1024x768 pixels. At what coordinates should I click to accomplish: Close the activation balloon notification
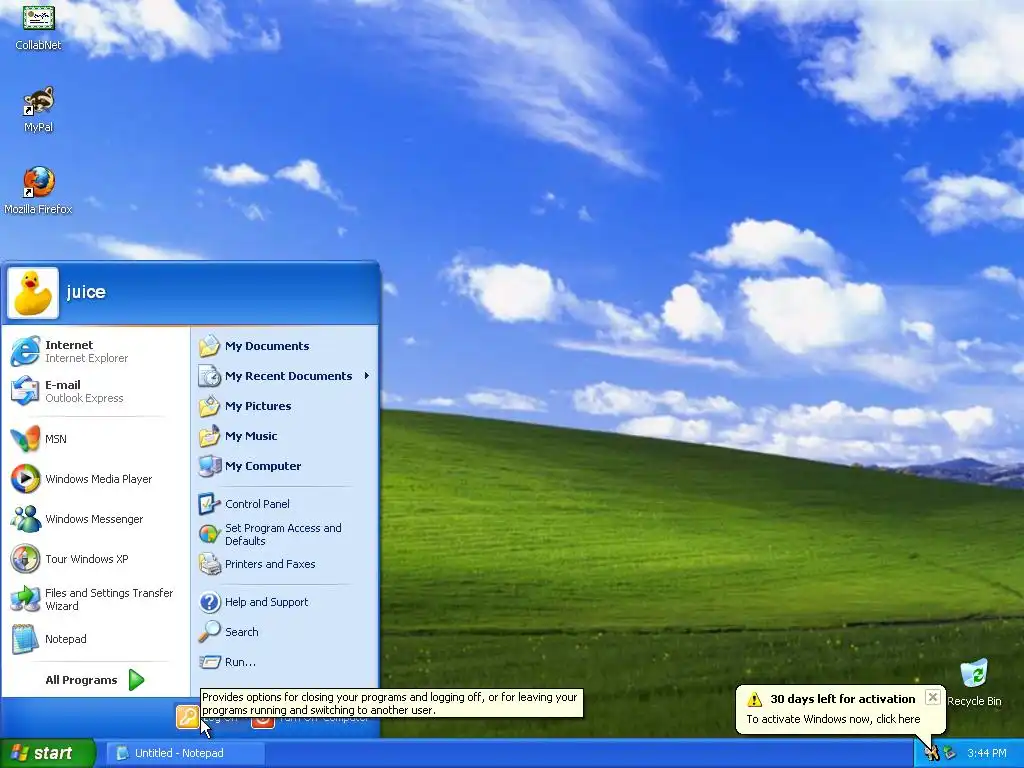pyautogui.click(x=933, y=697)
